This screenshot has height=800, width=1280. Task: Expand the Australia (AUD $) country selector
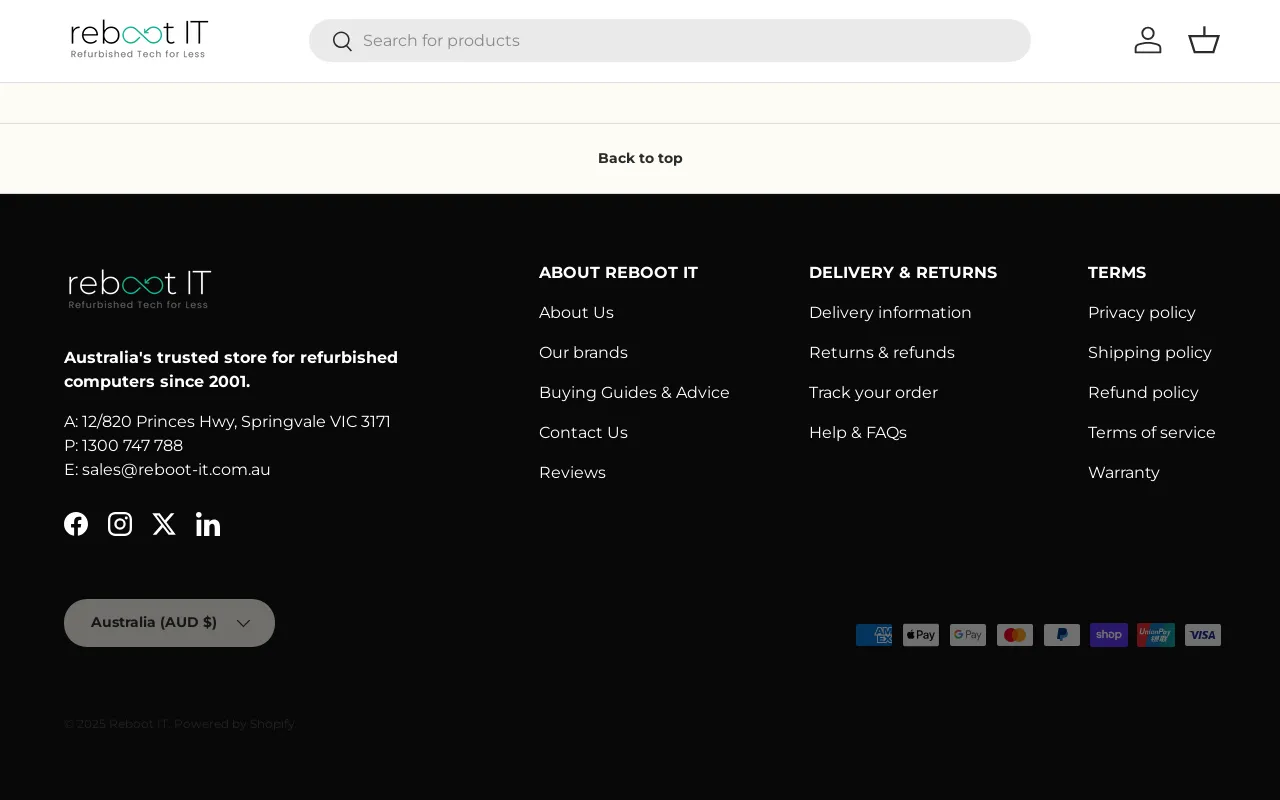169,622
